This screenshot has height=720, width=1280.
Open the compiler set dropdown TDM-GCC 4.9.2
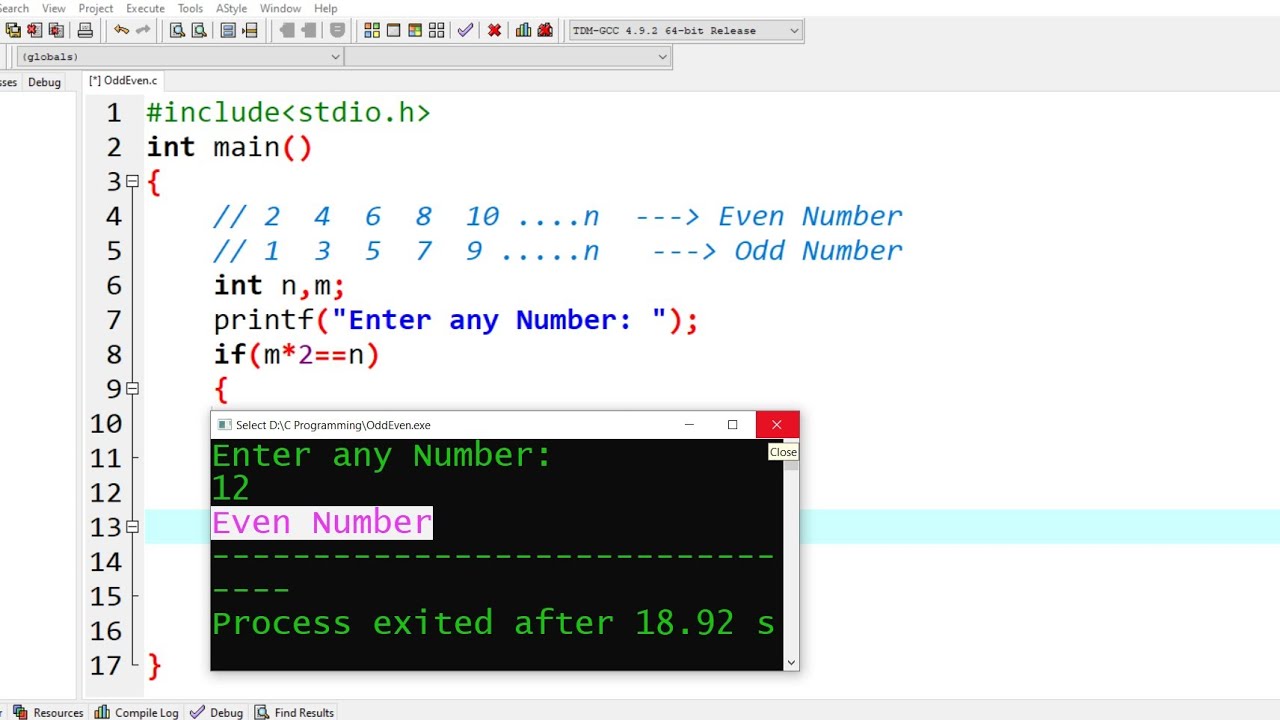(685, 30)
